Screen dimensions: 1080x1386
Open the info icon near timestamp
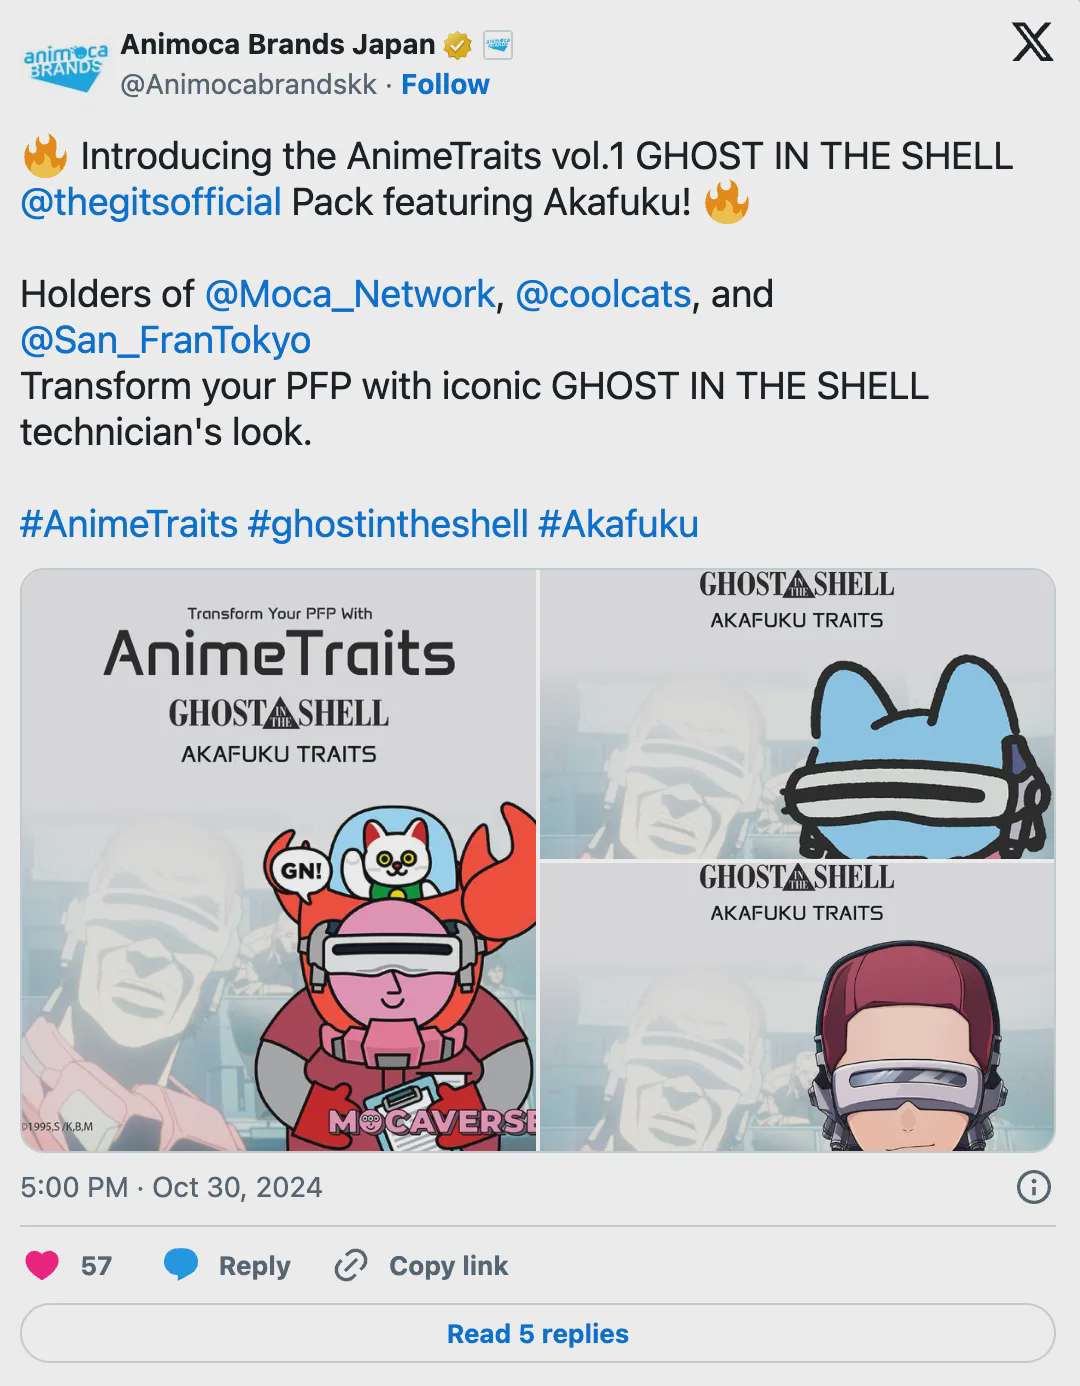coord(1033,1187)
